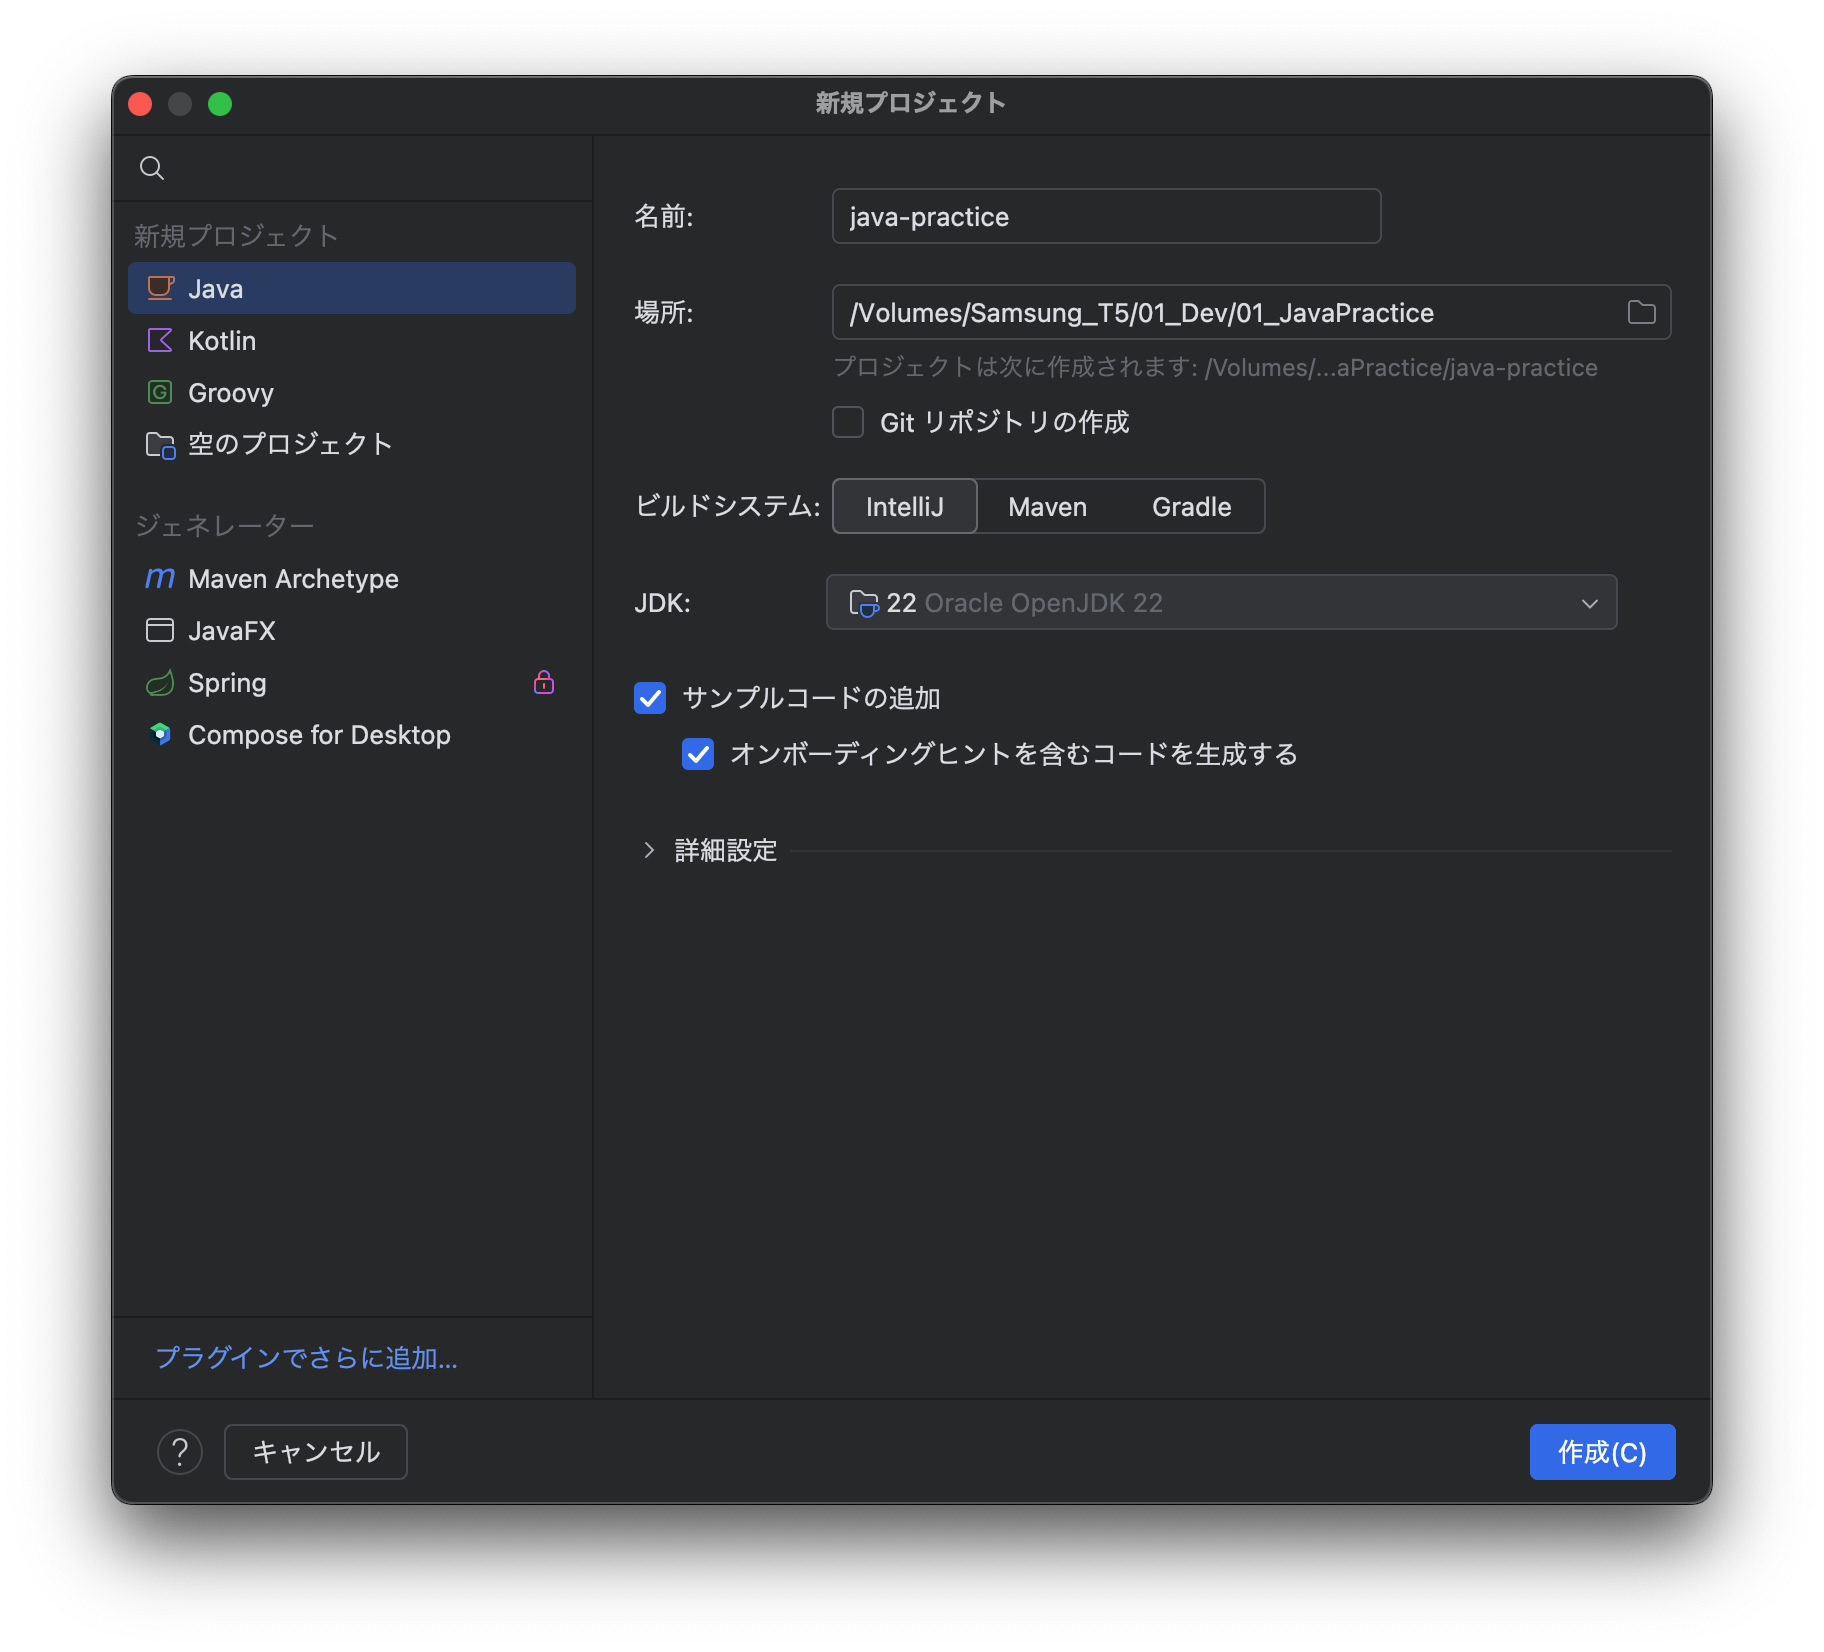Screen dimensions: 1824x1652
Task: Select the Kotlin project type icon
Action: [x=160, y=340]
